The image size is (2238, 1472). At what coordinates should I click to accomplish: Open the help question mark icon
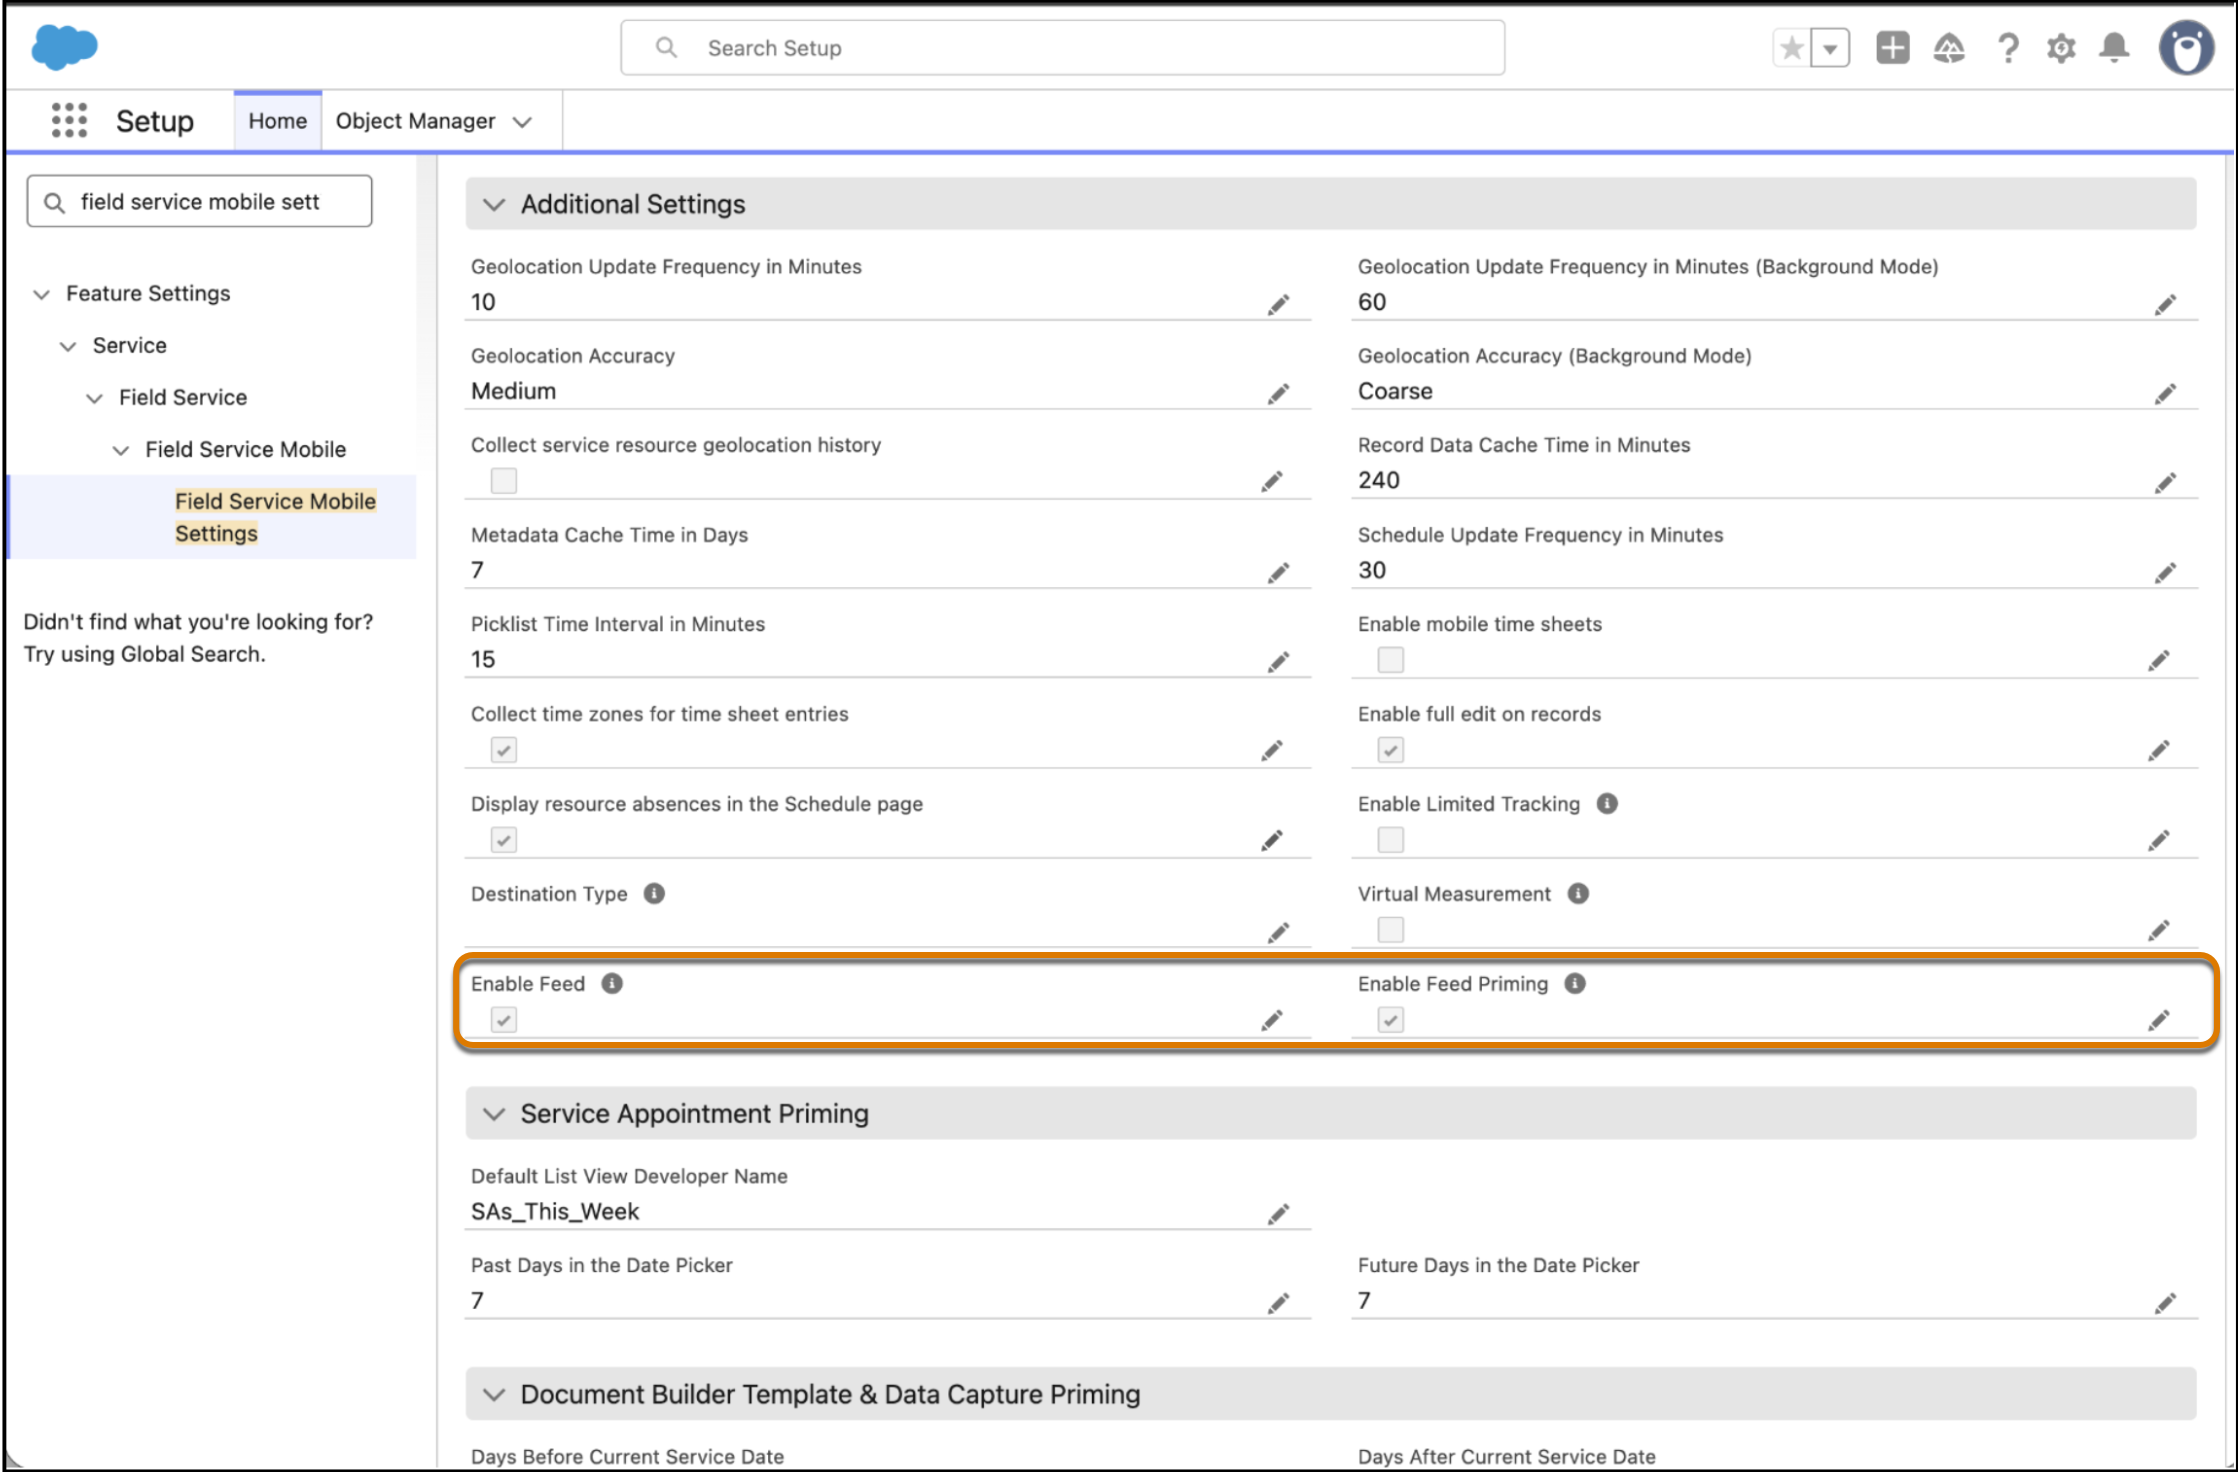click(2007, 48)
